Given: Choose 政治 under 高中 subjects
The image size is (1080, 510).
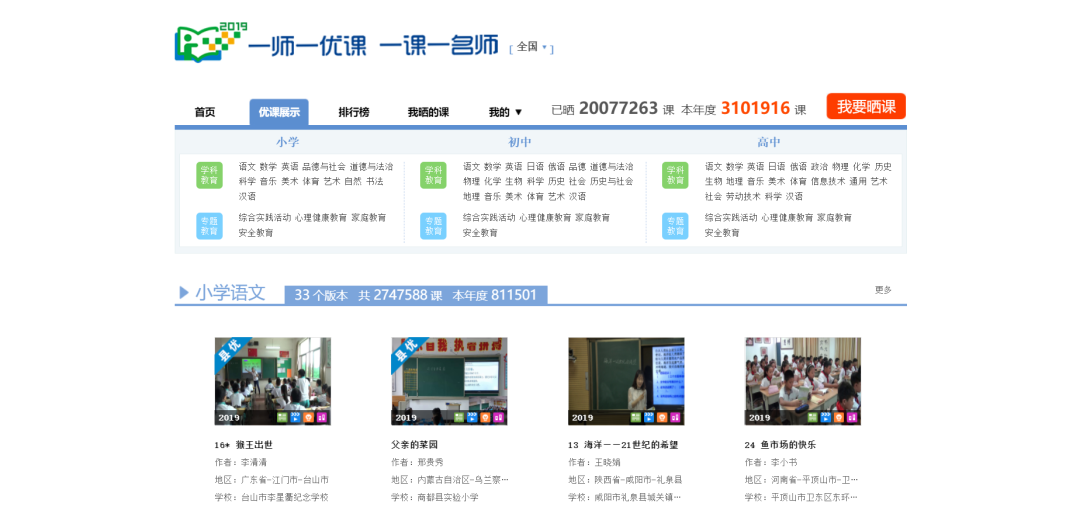Looking at the screenshot, I should 819,167.
